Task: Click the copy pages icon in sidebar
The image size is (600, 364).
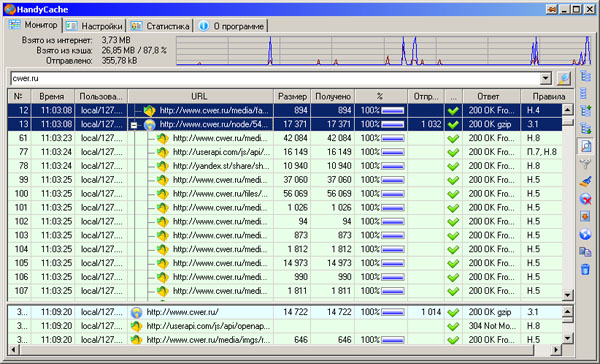Action: click(585, 251)
